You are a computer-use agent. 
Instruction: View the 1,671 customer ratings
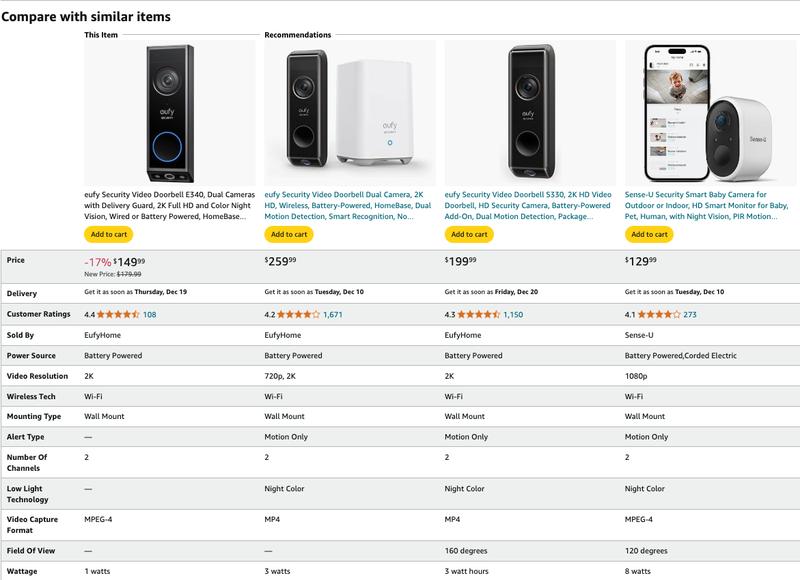333,314
